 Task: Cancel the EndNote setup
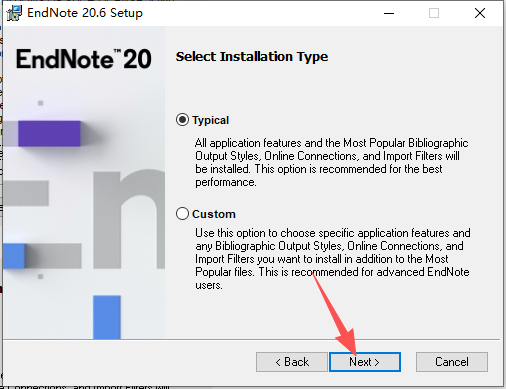point(452,362)
